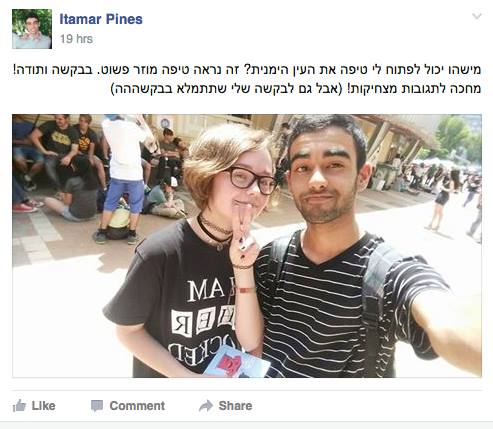
Task: Click the peace sign hand in photo
Action: tap(245, 233)
